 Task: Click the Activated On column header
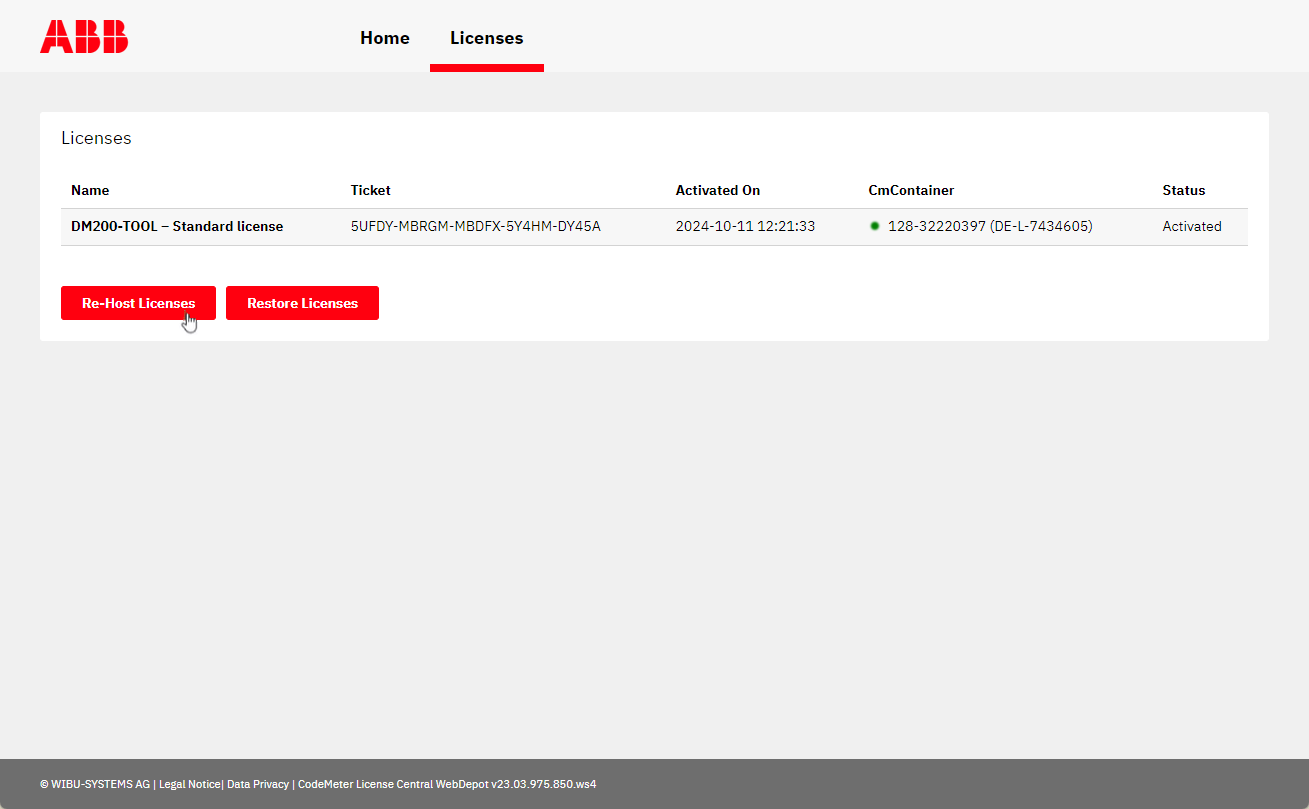pos(718,190)
